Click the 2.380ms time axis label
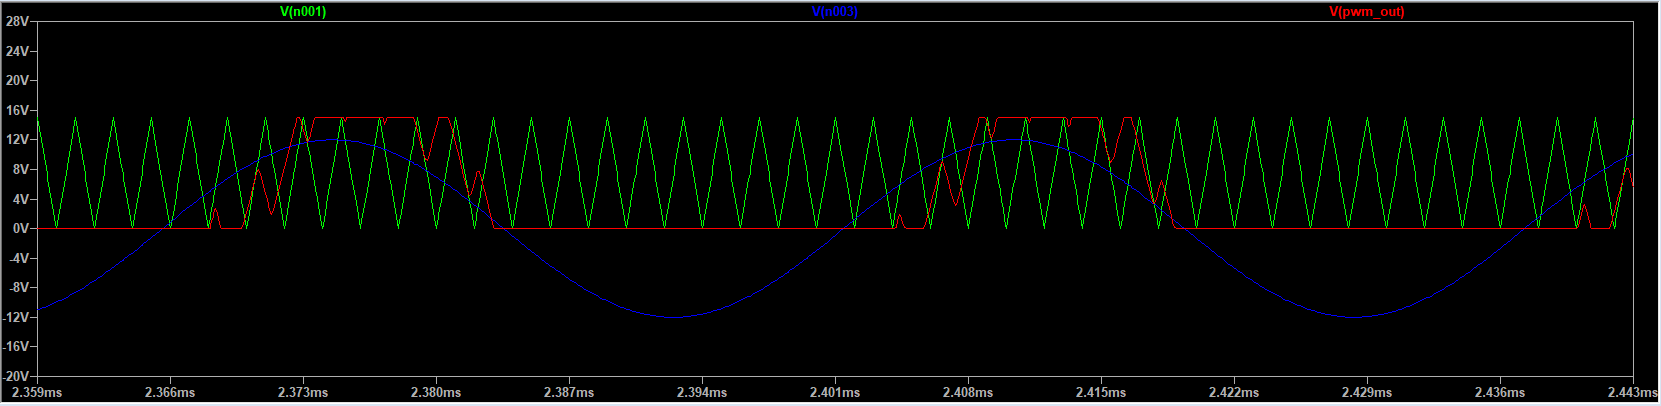The width and height of the screenshot is (1661, 406). pos(436,393)
